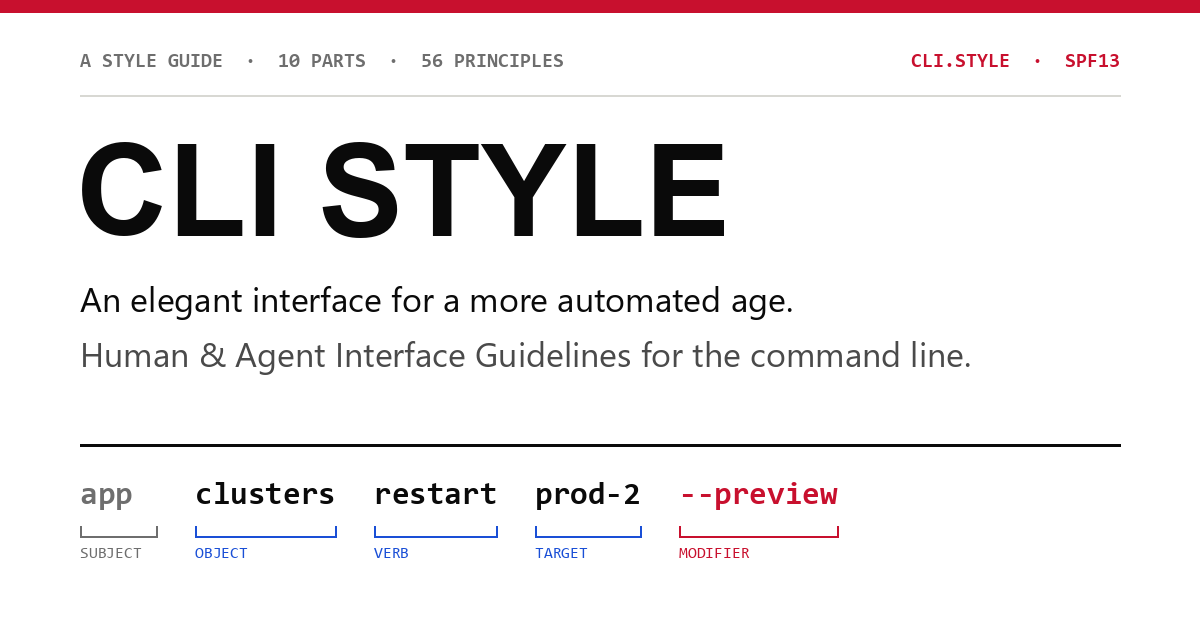The height and width of the screenshot is (630, 1200).
Task: Click the blue OBJECT label
Action: [221, 553]
